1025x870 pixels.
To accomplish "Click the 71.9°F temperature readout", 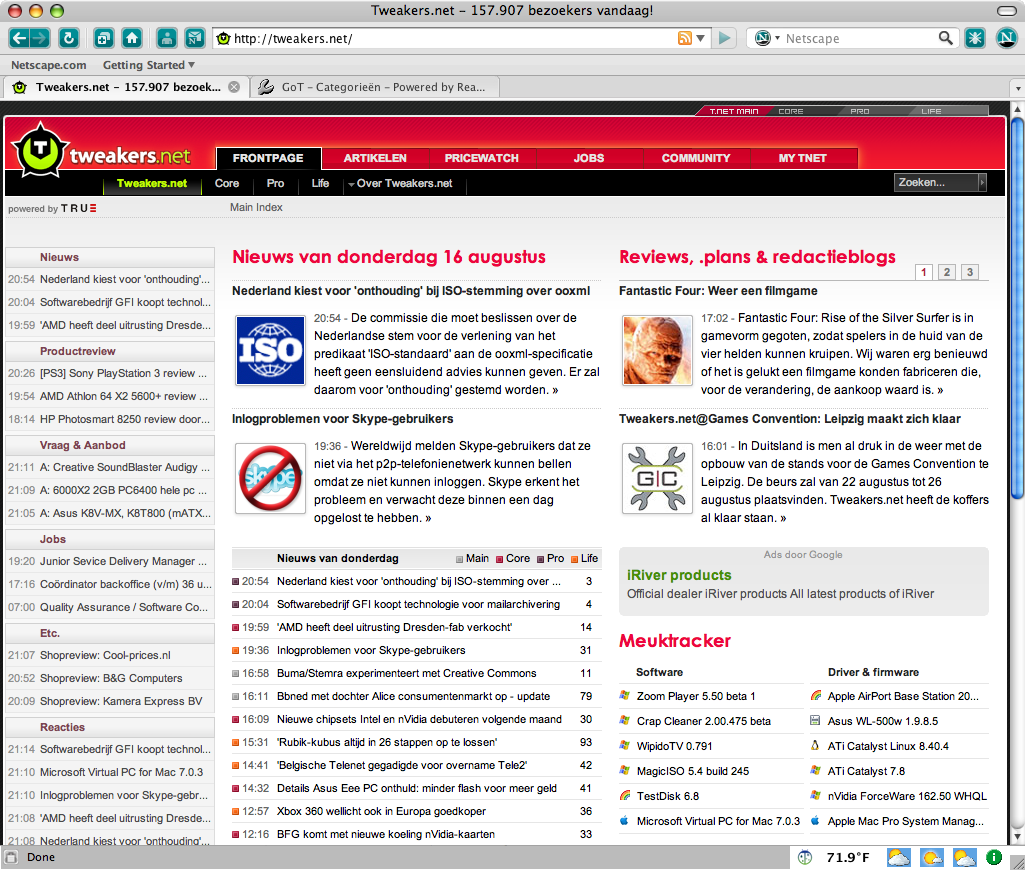I will coord(848,857).
